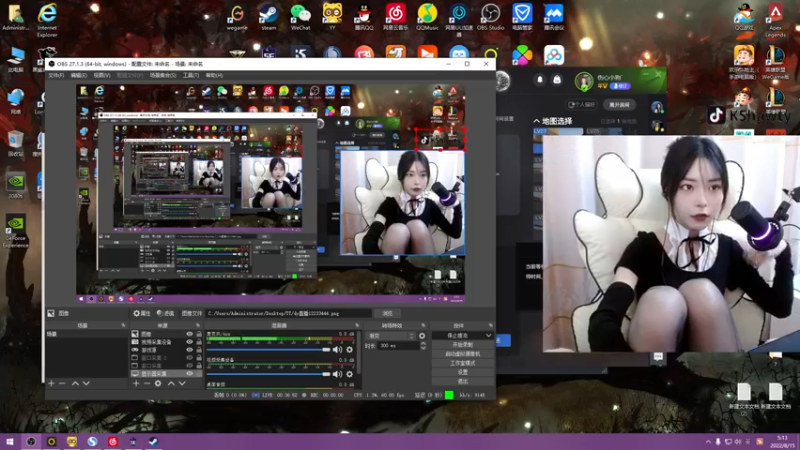Viewport: 800px width, 450px height.
Task: Enable 工作室模式 studio mode
Action: 463,363
